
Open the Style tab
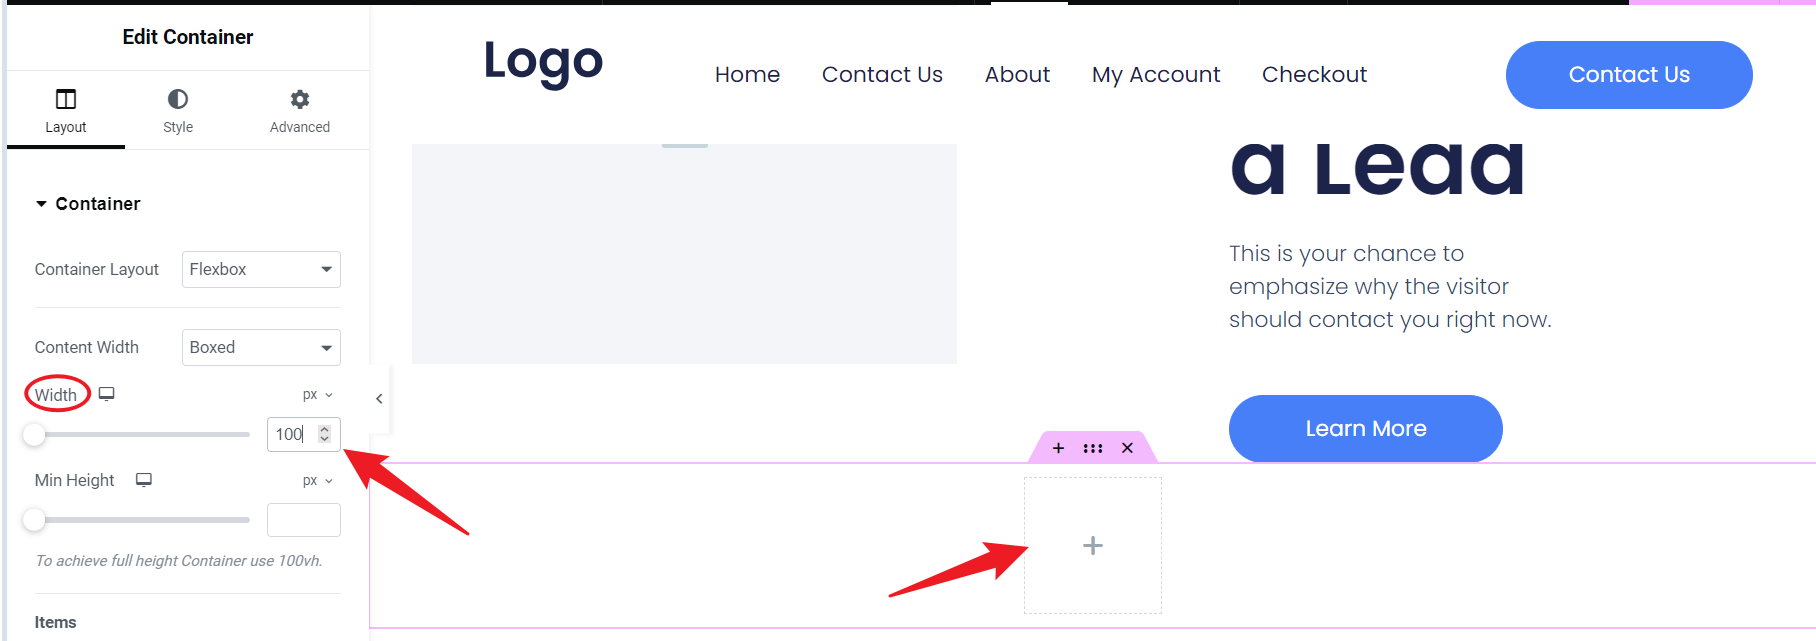coord(178,111)
